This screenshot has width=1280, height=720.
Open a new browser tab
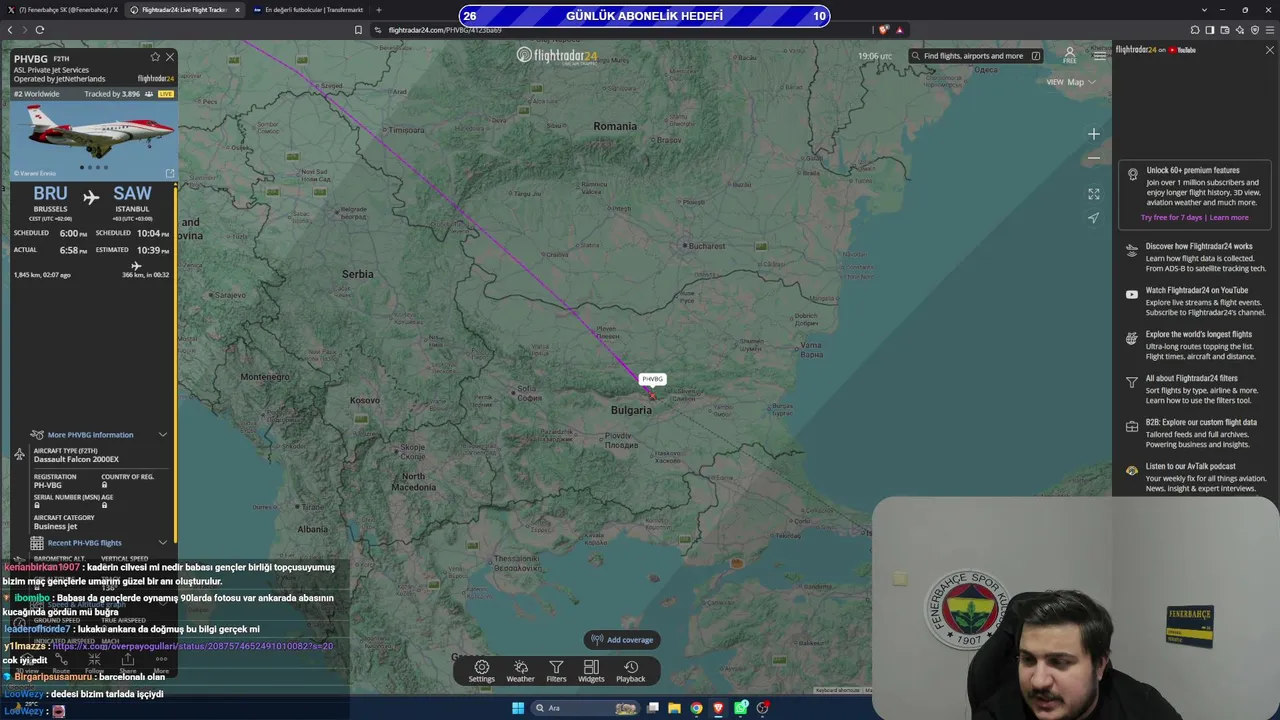click(x=378, y=10)
